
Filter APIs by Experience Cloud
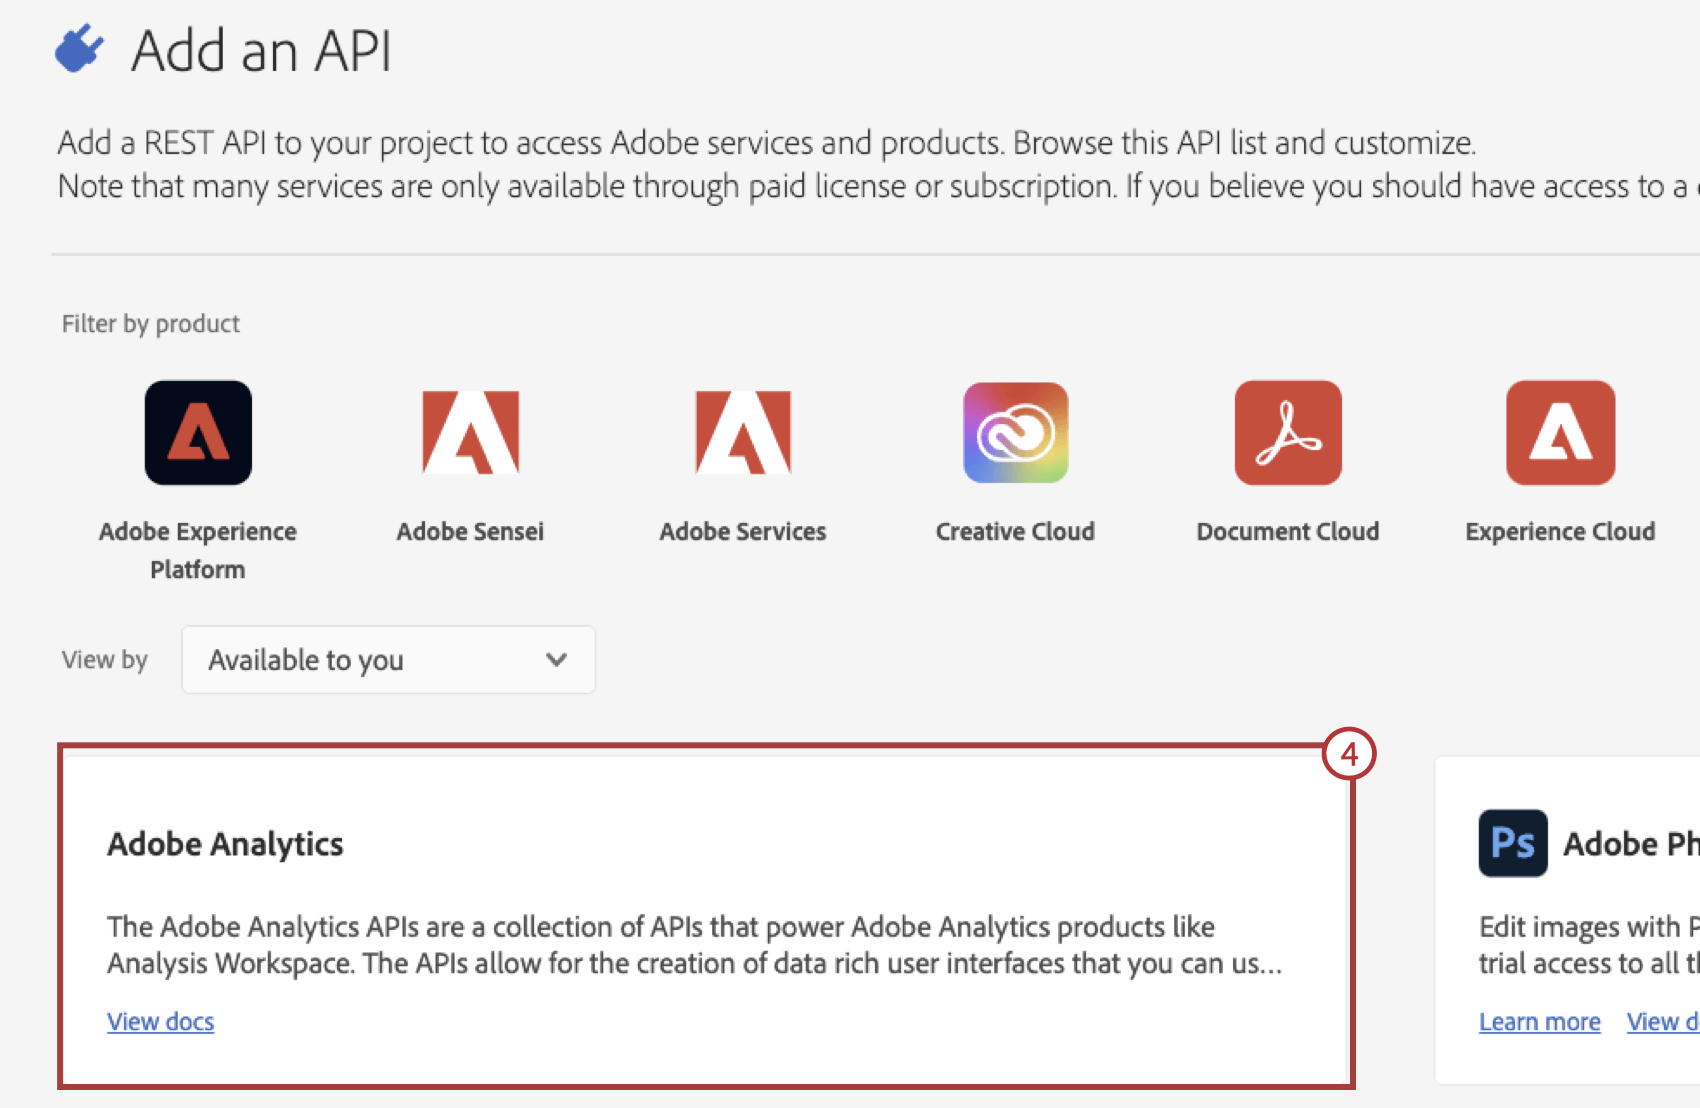1559,432
